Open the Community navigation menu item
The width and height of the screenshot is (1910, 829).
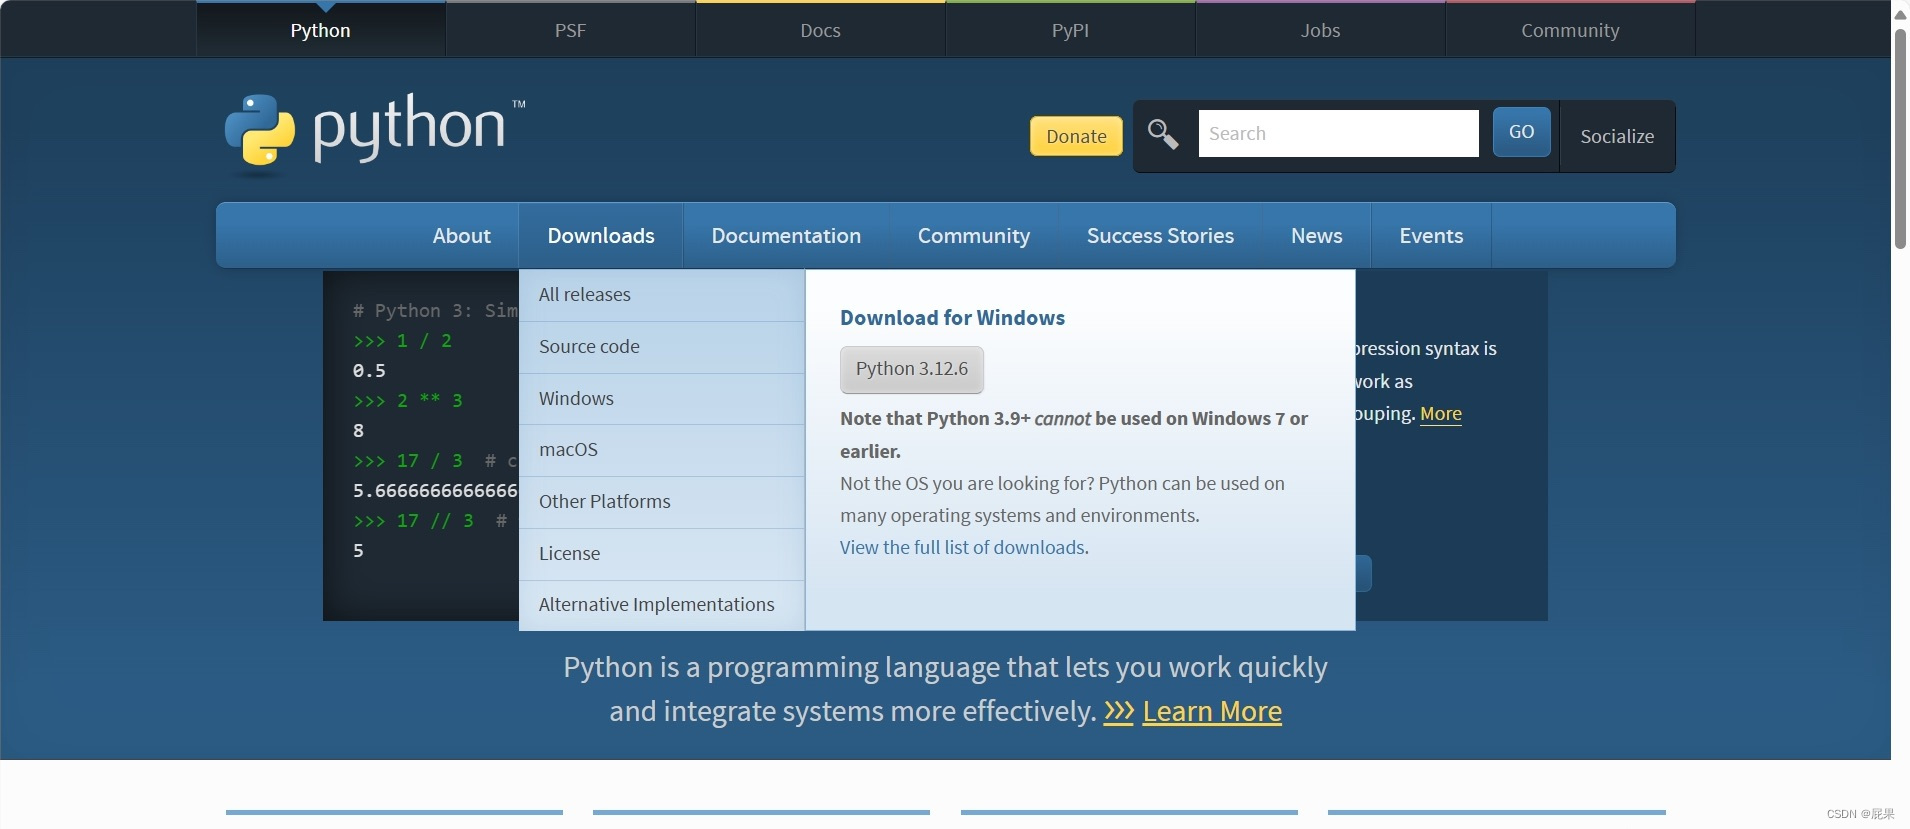[974, 236]
